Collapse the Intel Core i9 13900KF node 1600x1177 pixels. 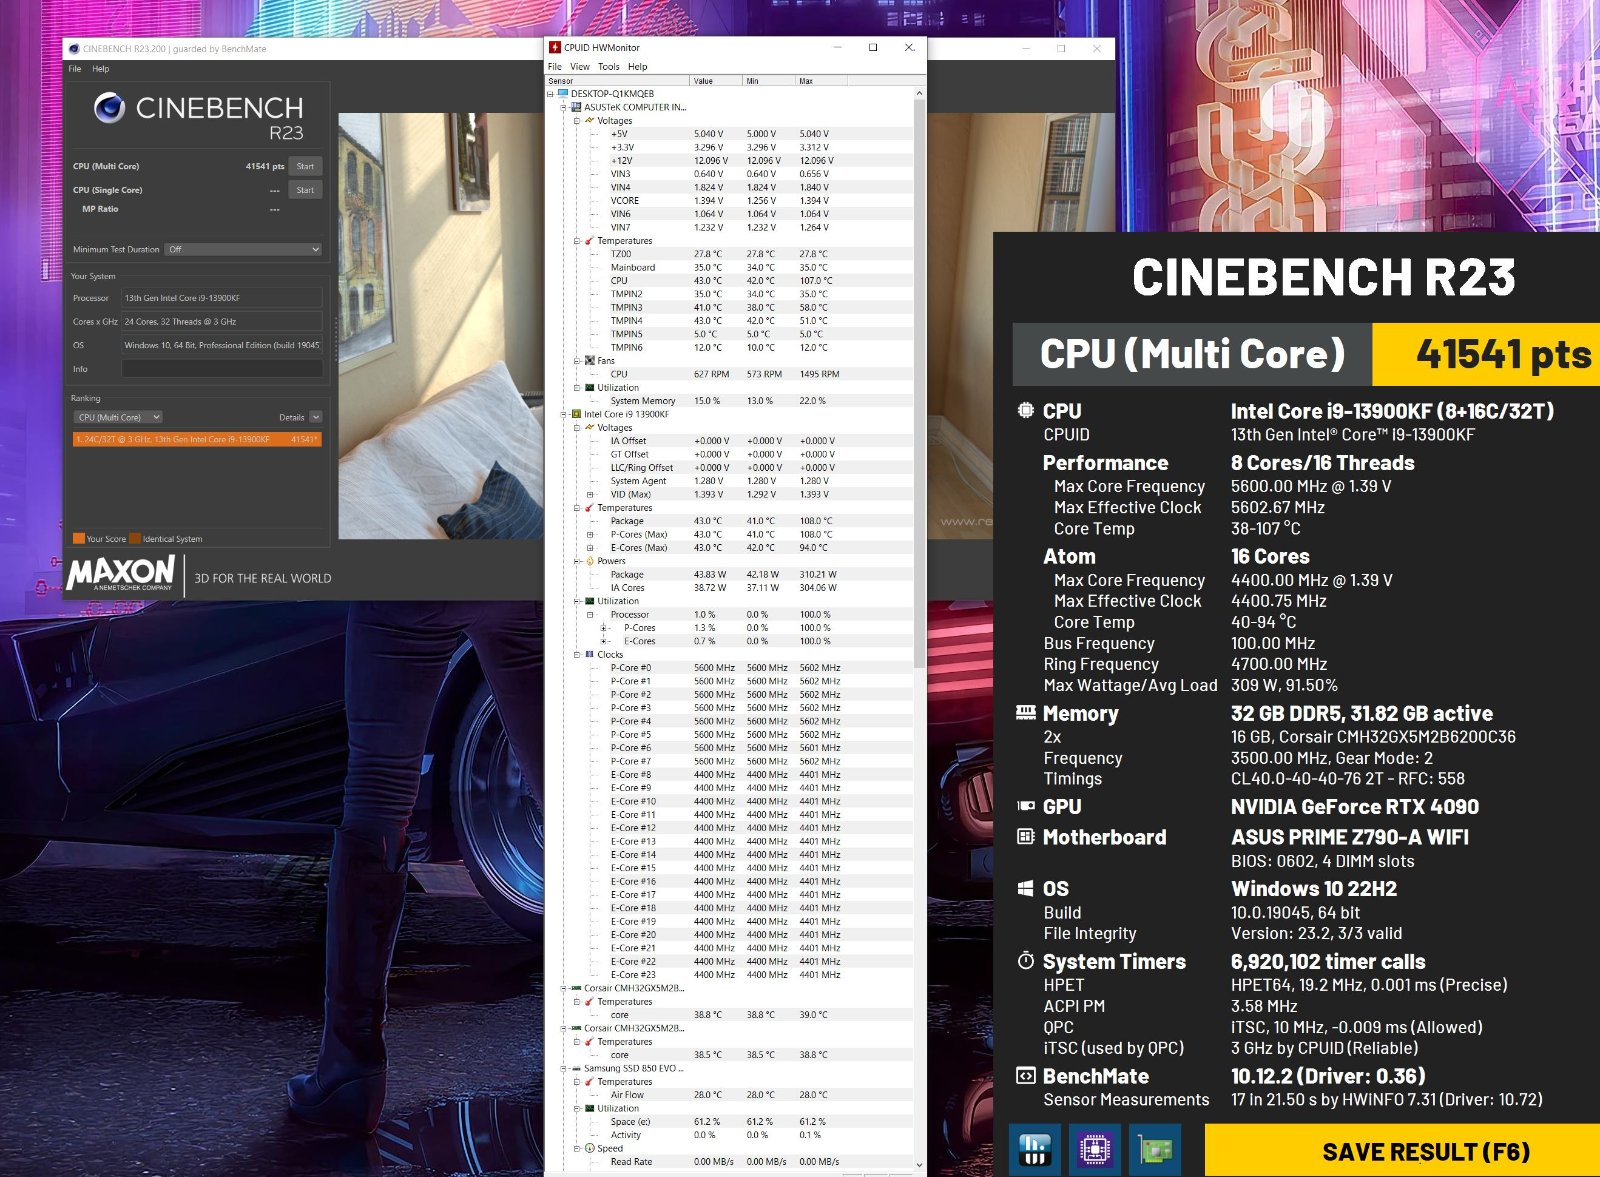pyautogui.click(x=563, y=414)
